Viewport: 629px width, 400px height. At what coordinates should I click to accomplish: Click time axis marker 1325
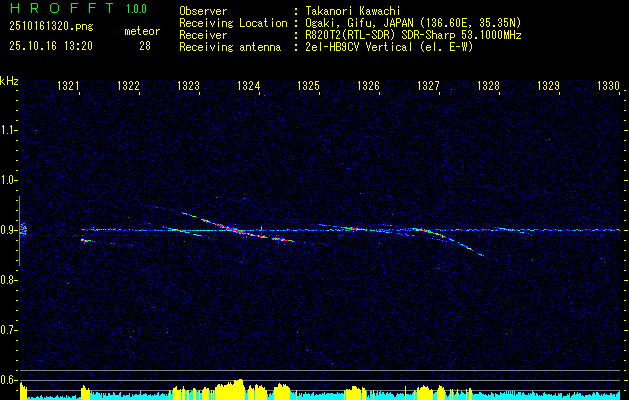(x=308, y=85)
